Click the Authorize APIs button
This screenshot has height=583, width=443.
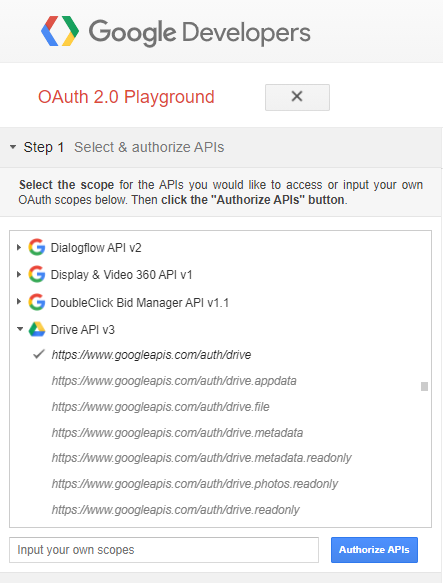(x=374, y=550)
